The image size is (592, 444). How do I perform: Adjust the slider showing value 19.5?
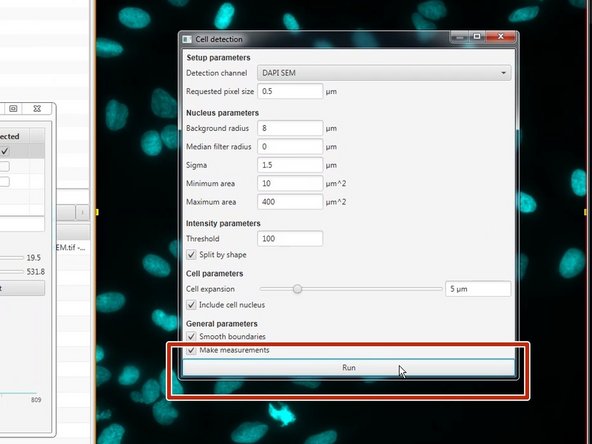point(12,258)
